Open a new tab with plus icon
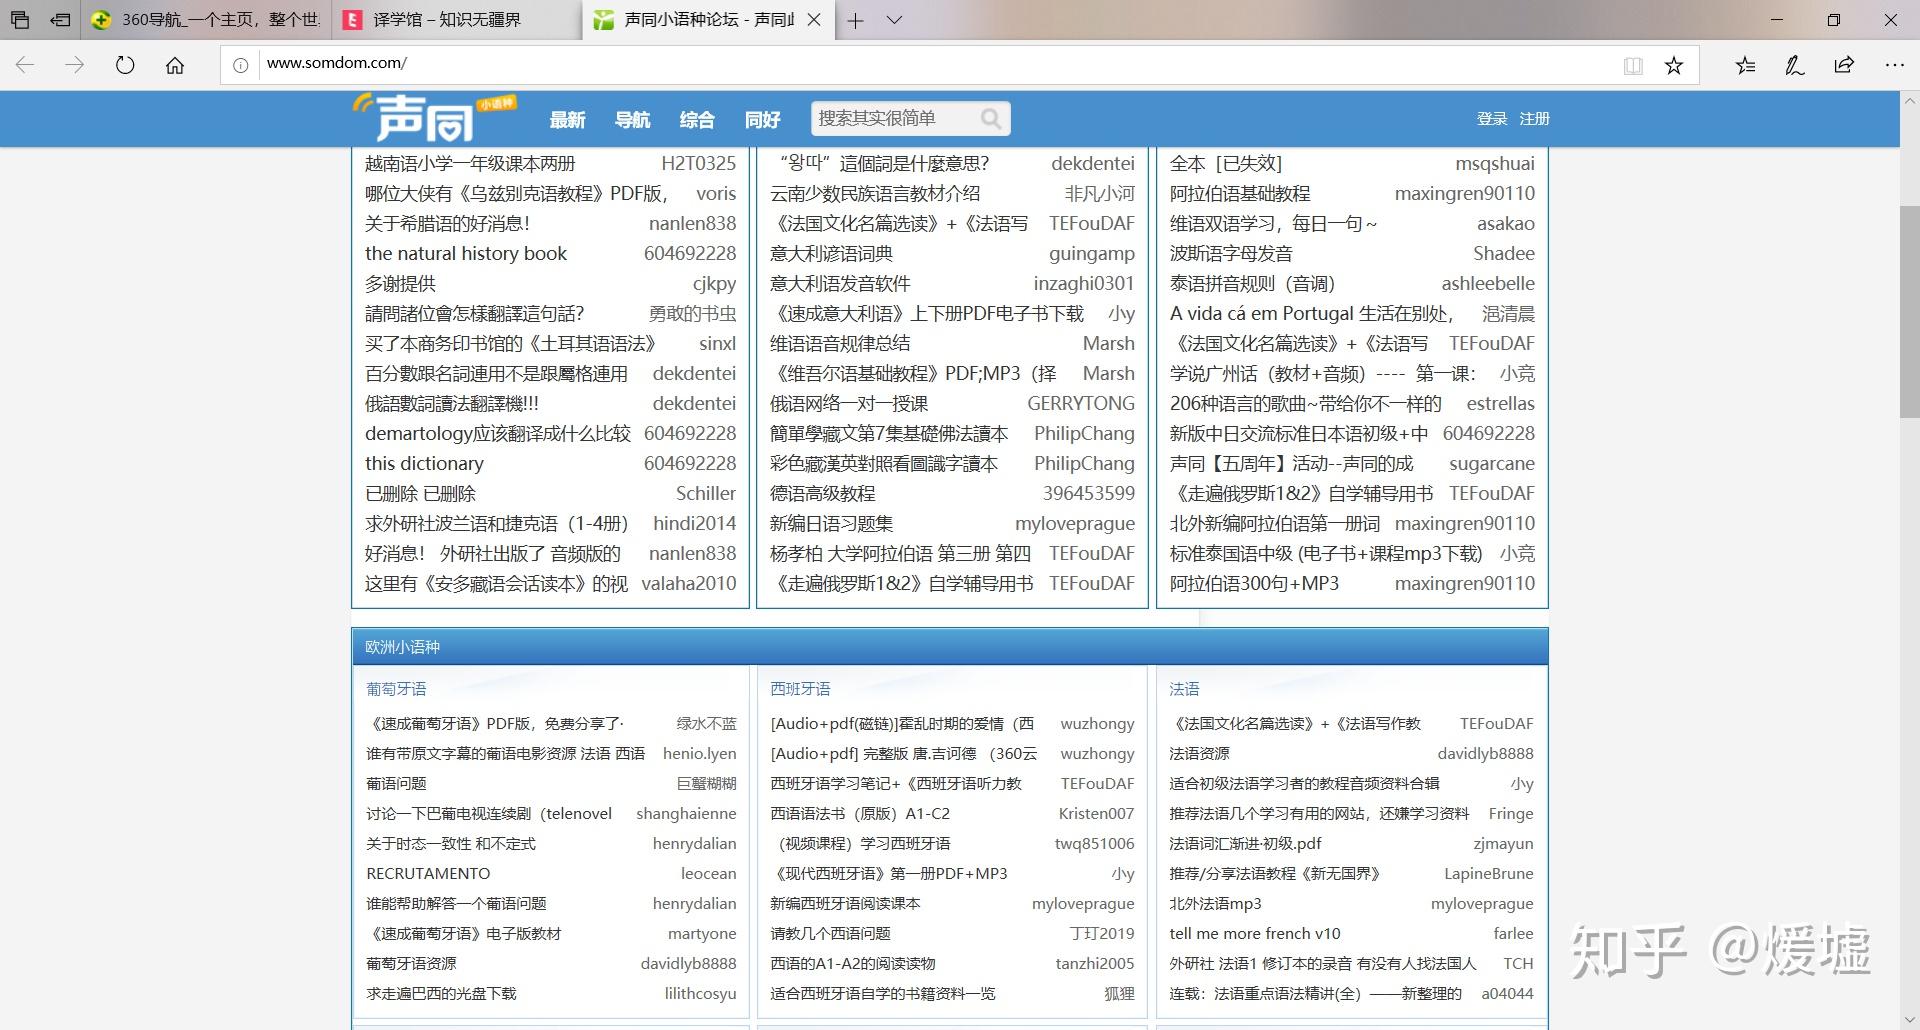Image resolution: width=1920 pixels, height=1030 pixels. click(x=855, y=20)
